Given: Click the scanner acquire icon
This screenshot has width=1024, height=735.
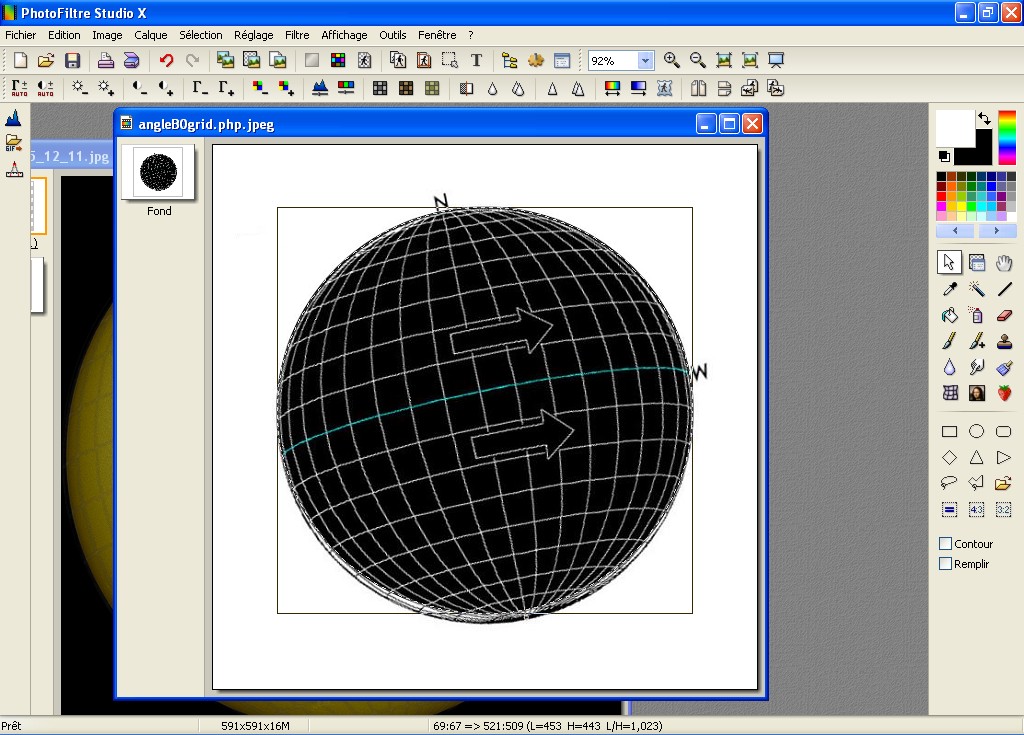Looking at the screenshot, I should click(x=132, y=61).
